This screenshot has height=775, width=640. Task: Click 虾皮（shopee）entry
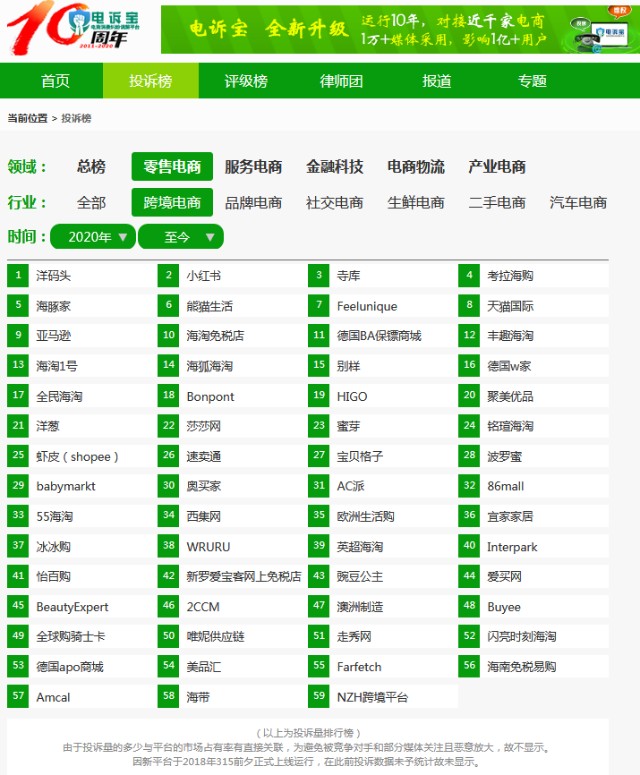[82, 456]
